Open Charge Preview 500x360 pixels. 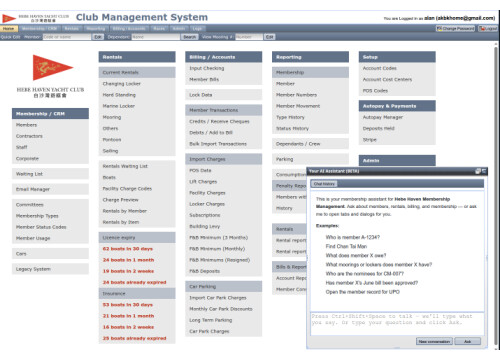120,200
